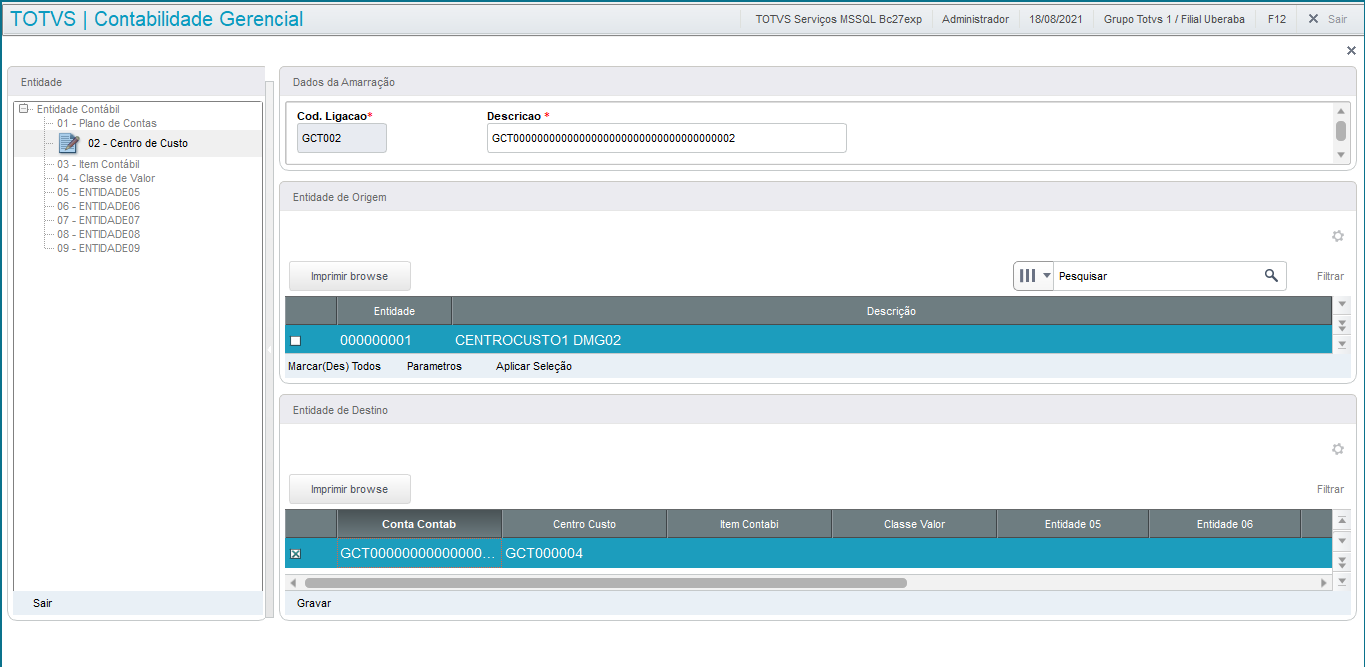Click left arrow of destination horizontal scrollbar
This screenshot has height=667, width=1365.
coord(293,582)
